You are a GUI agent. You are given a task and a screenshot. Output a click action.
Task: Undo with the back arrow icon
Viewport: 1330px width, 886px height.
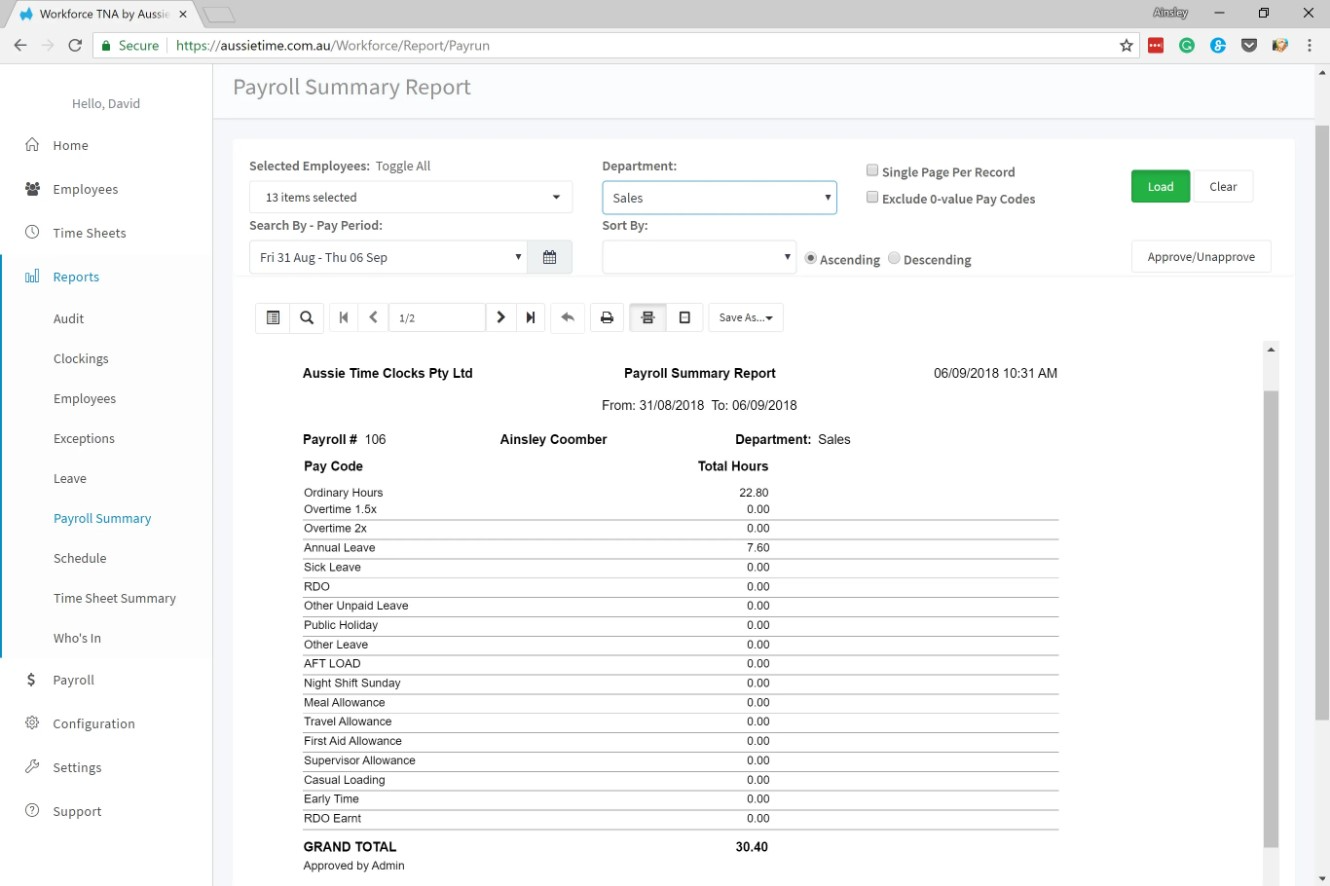(x=566, y=317)
